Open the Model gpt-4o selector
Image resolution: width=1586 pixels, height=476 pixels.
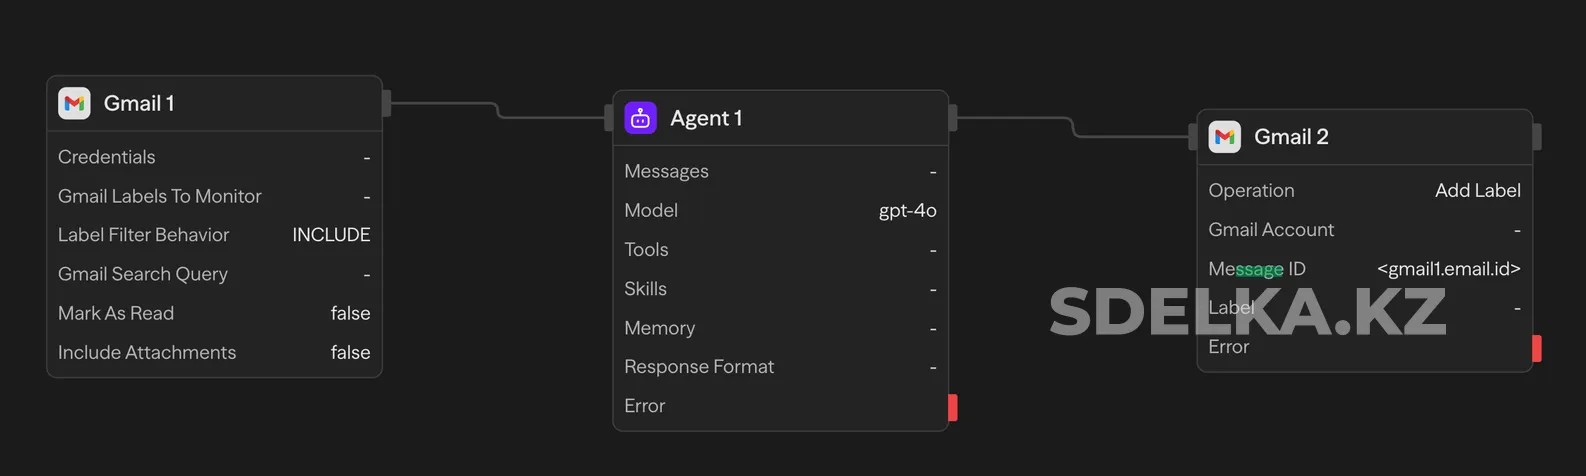point(907,211)
